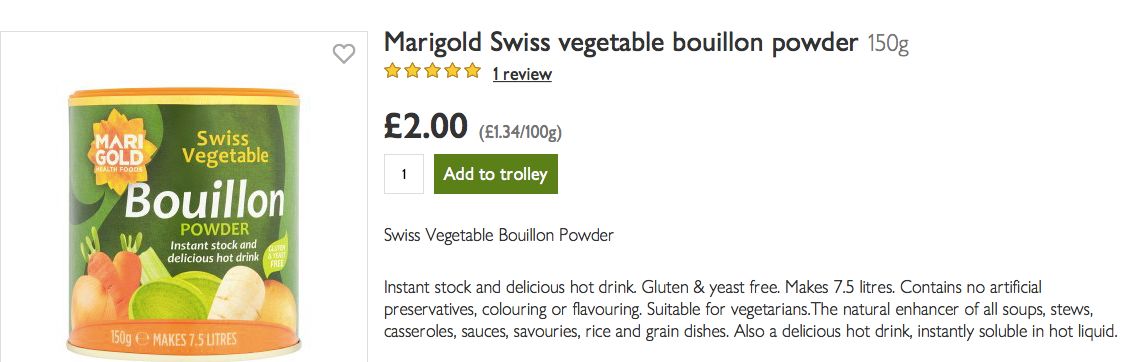This screenshot has width=1133, height=362.
Task: Click the Swiss Vegetable Bouillon Powder subtitle text
Action: tap(499, 235)
